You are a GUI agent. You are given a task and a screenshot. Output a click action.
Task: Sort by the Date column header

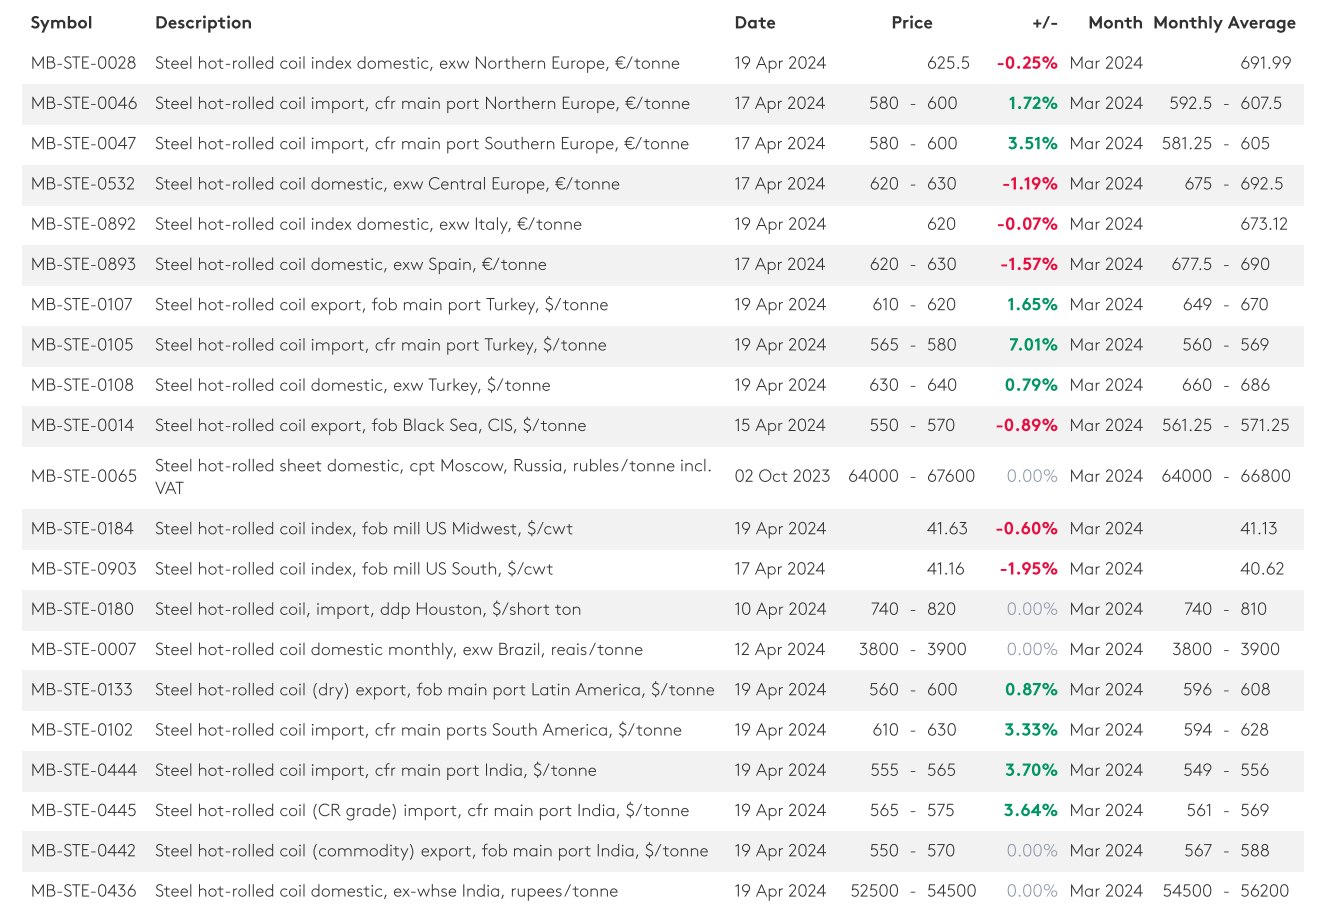click(x=754, y=22)
